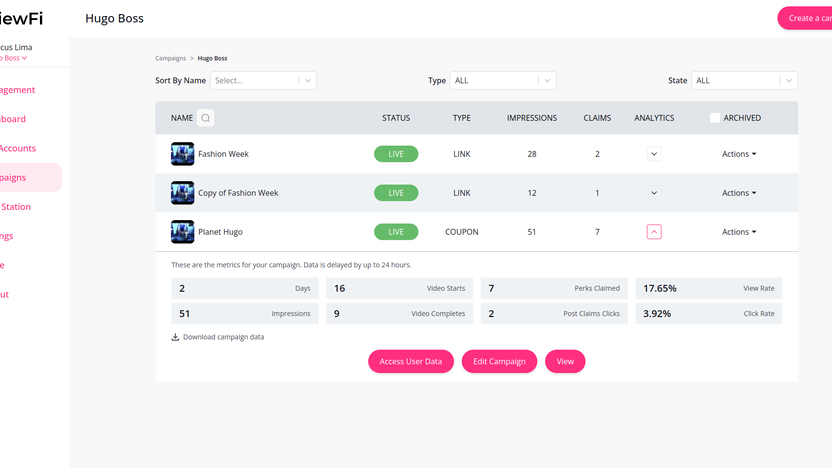This screenshot has height=468, width=832.
Task: Expand analytics for Fashion Week
Action: coord(654,154)
